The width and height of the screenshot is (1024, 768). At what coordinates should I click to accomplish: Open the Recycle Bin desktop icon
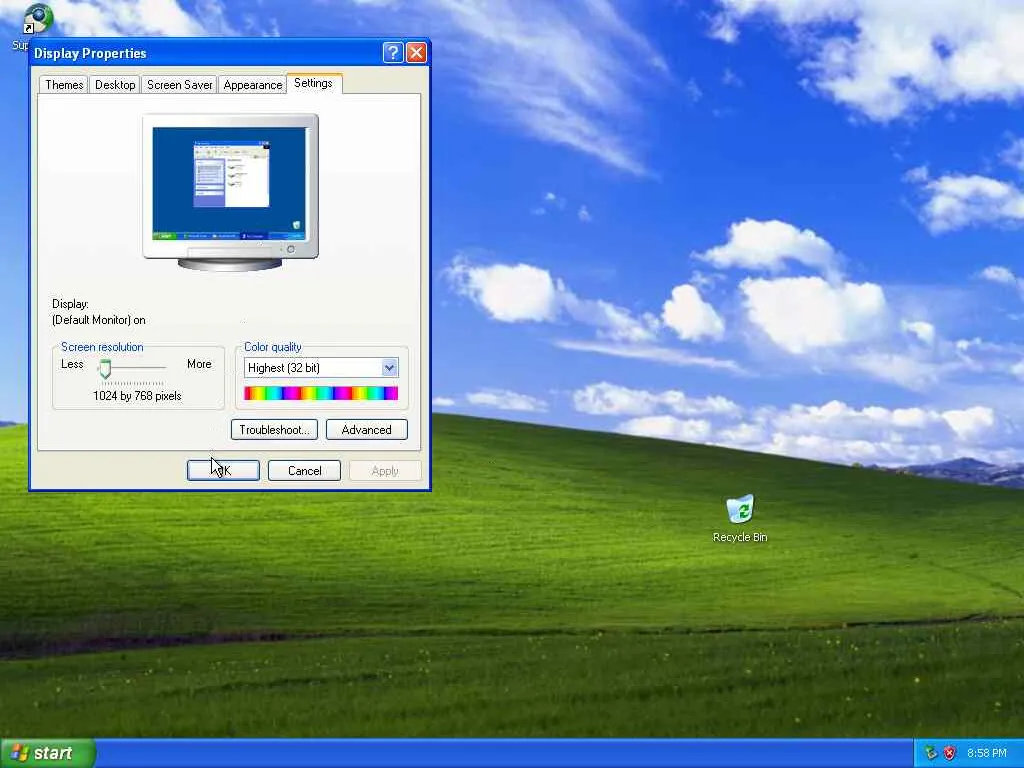740,519
